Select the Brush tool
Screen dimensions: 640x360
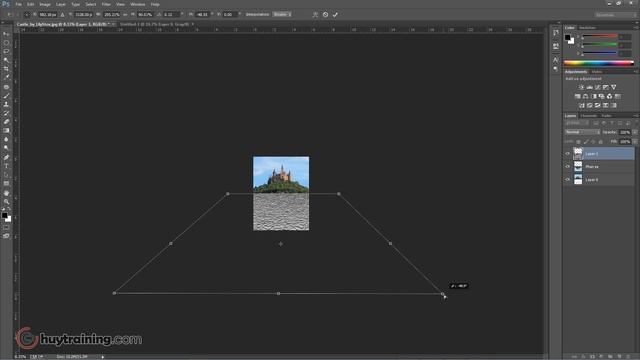(x=6, y=96)
